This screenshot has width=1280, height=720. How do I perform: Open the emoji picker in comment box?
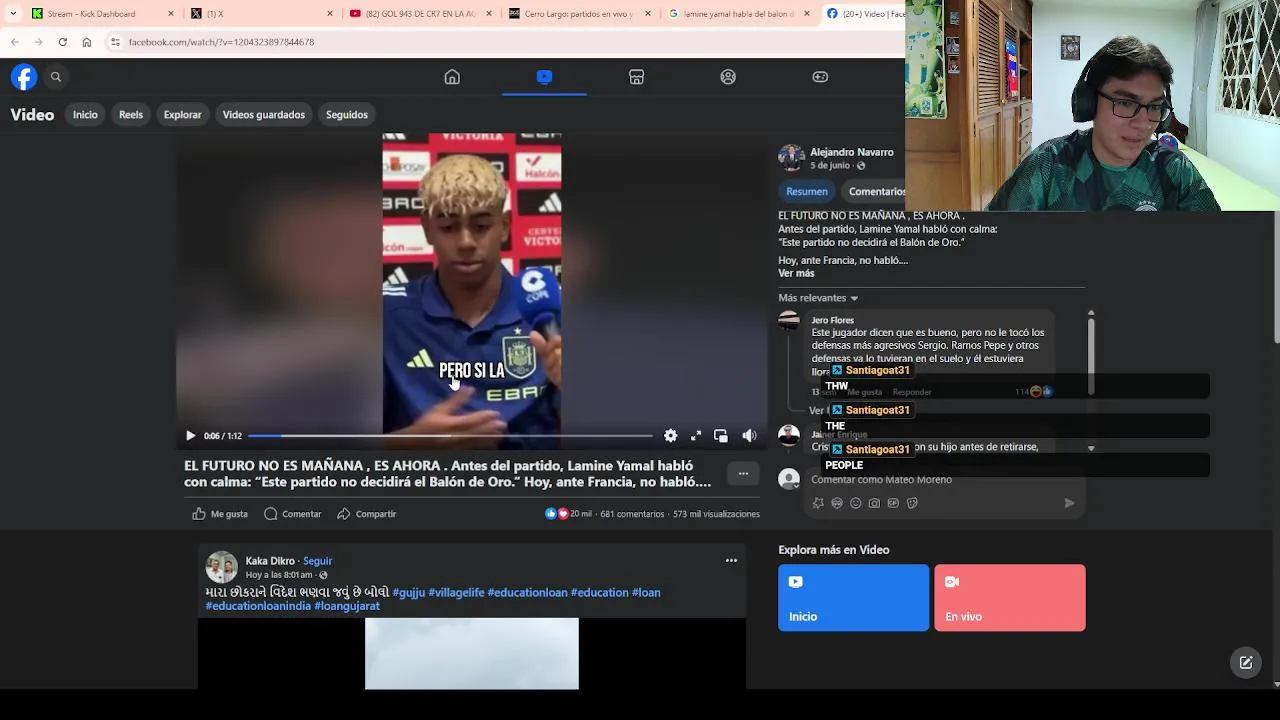click(x=856, y=503)
